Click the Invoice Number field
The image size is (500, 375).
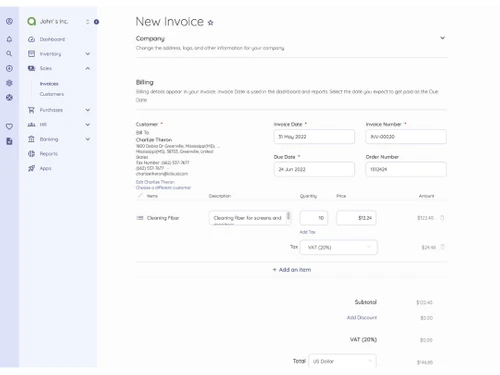point(406,137)
